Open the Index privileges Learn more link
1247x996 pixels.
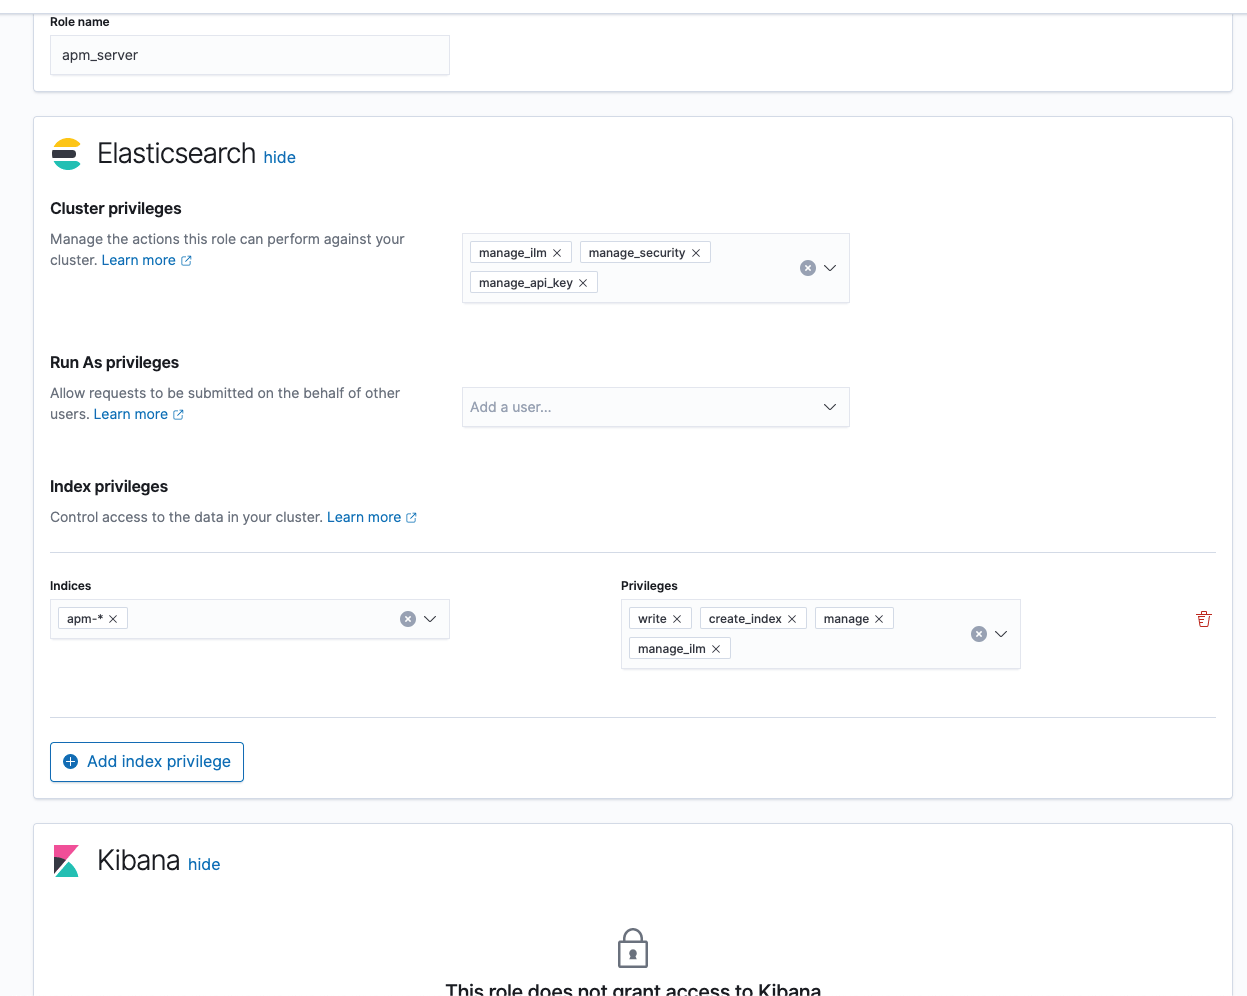(x=371, y=517)
